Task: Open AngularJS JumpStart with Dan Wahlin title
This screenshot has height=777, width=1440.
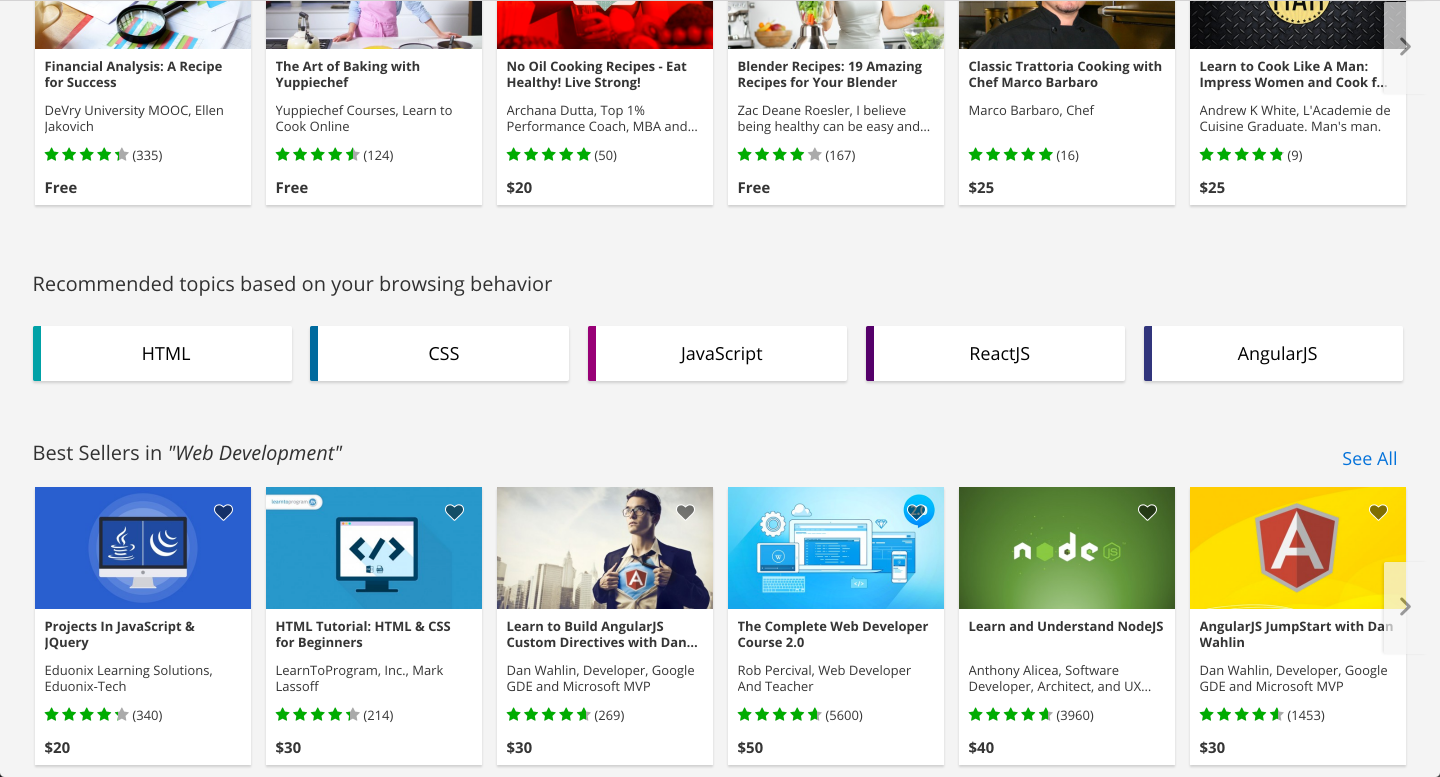Action: click(1296, 634)
